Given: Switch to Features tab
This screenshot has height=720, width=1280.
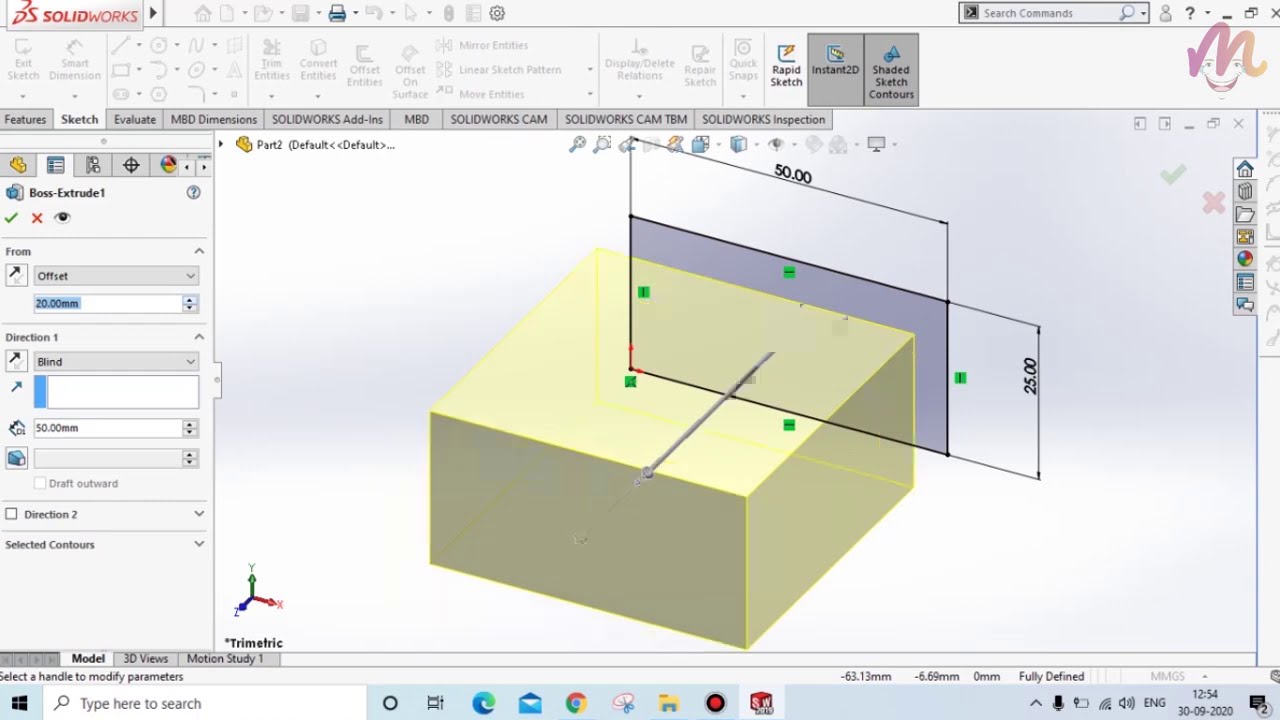Looking at the screenshot, I should point(25,119).
